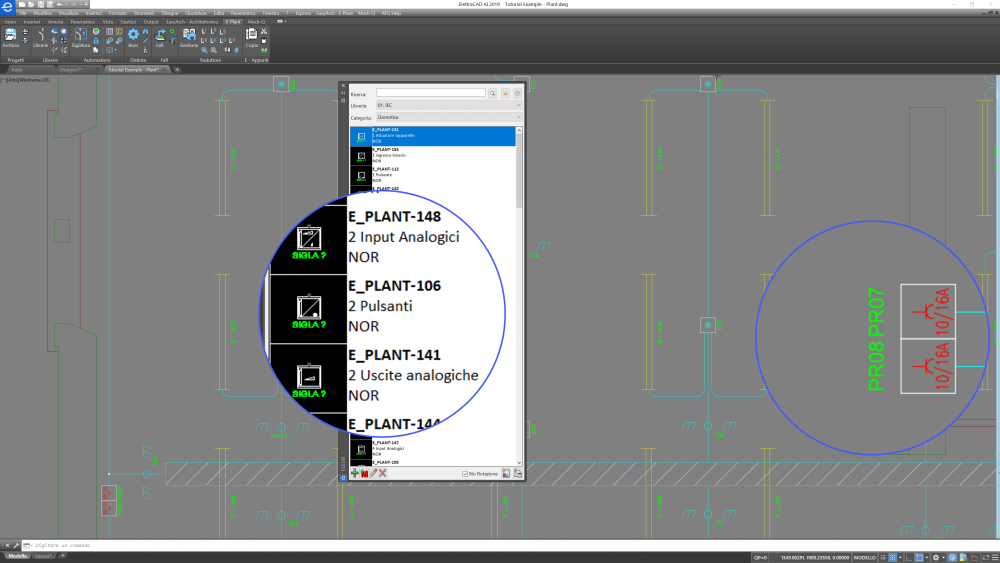Click the FaR find and replace tool
The image size is (1000, 563).
click(x=159, y=38)
